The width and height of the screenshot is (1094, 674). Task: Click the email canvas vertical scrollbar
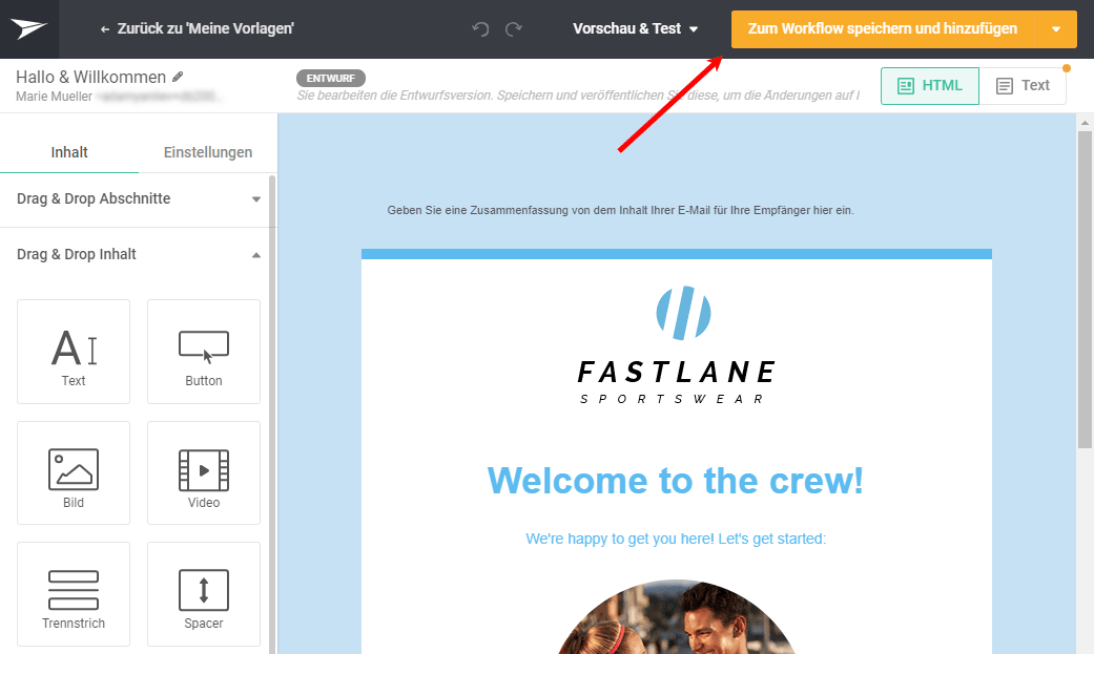click(1084, 290)
